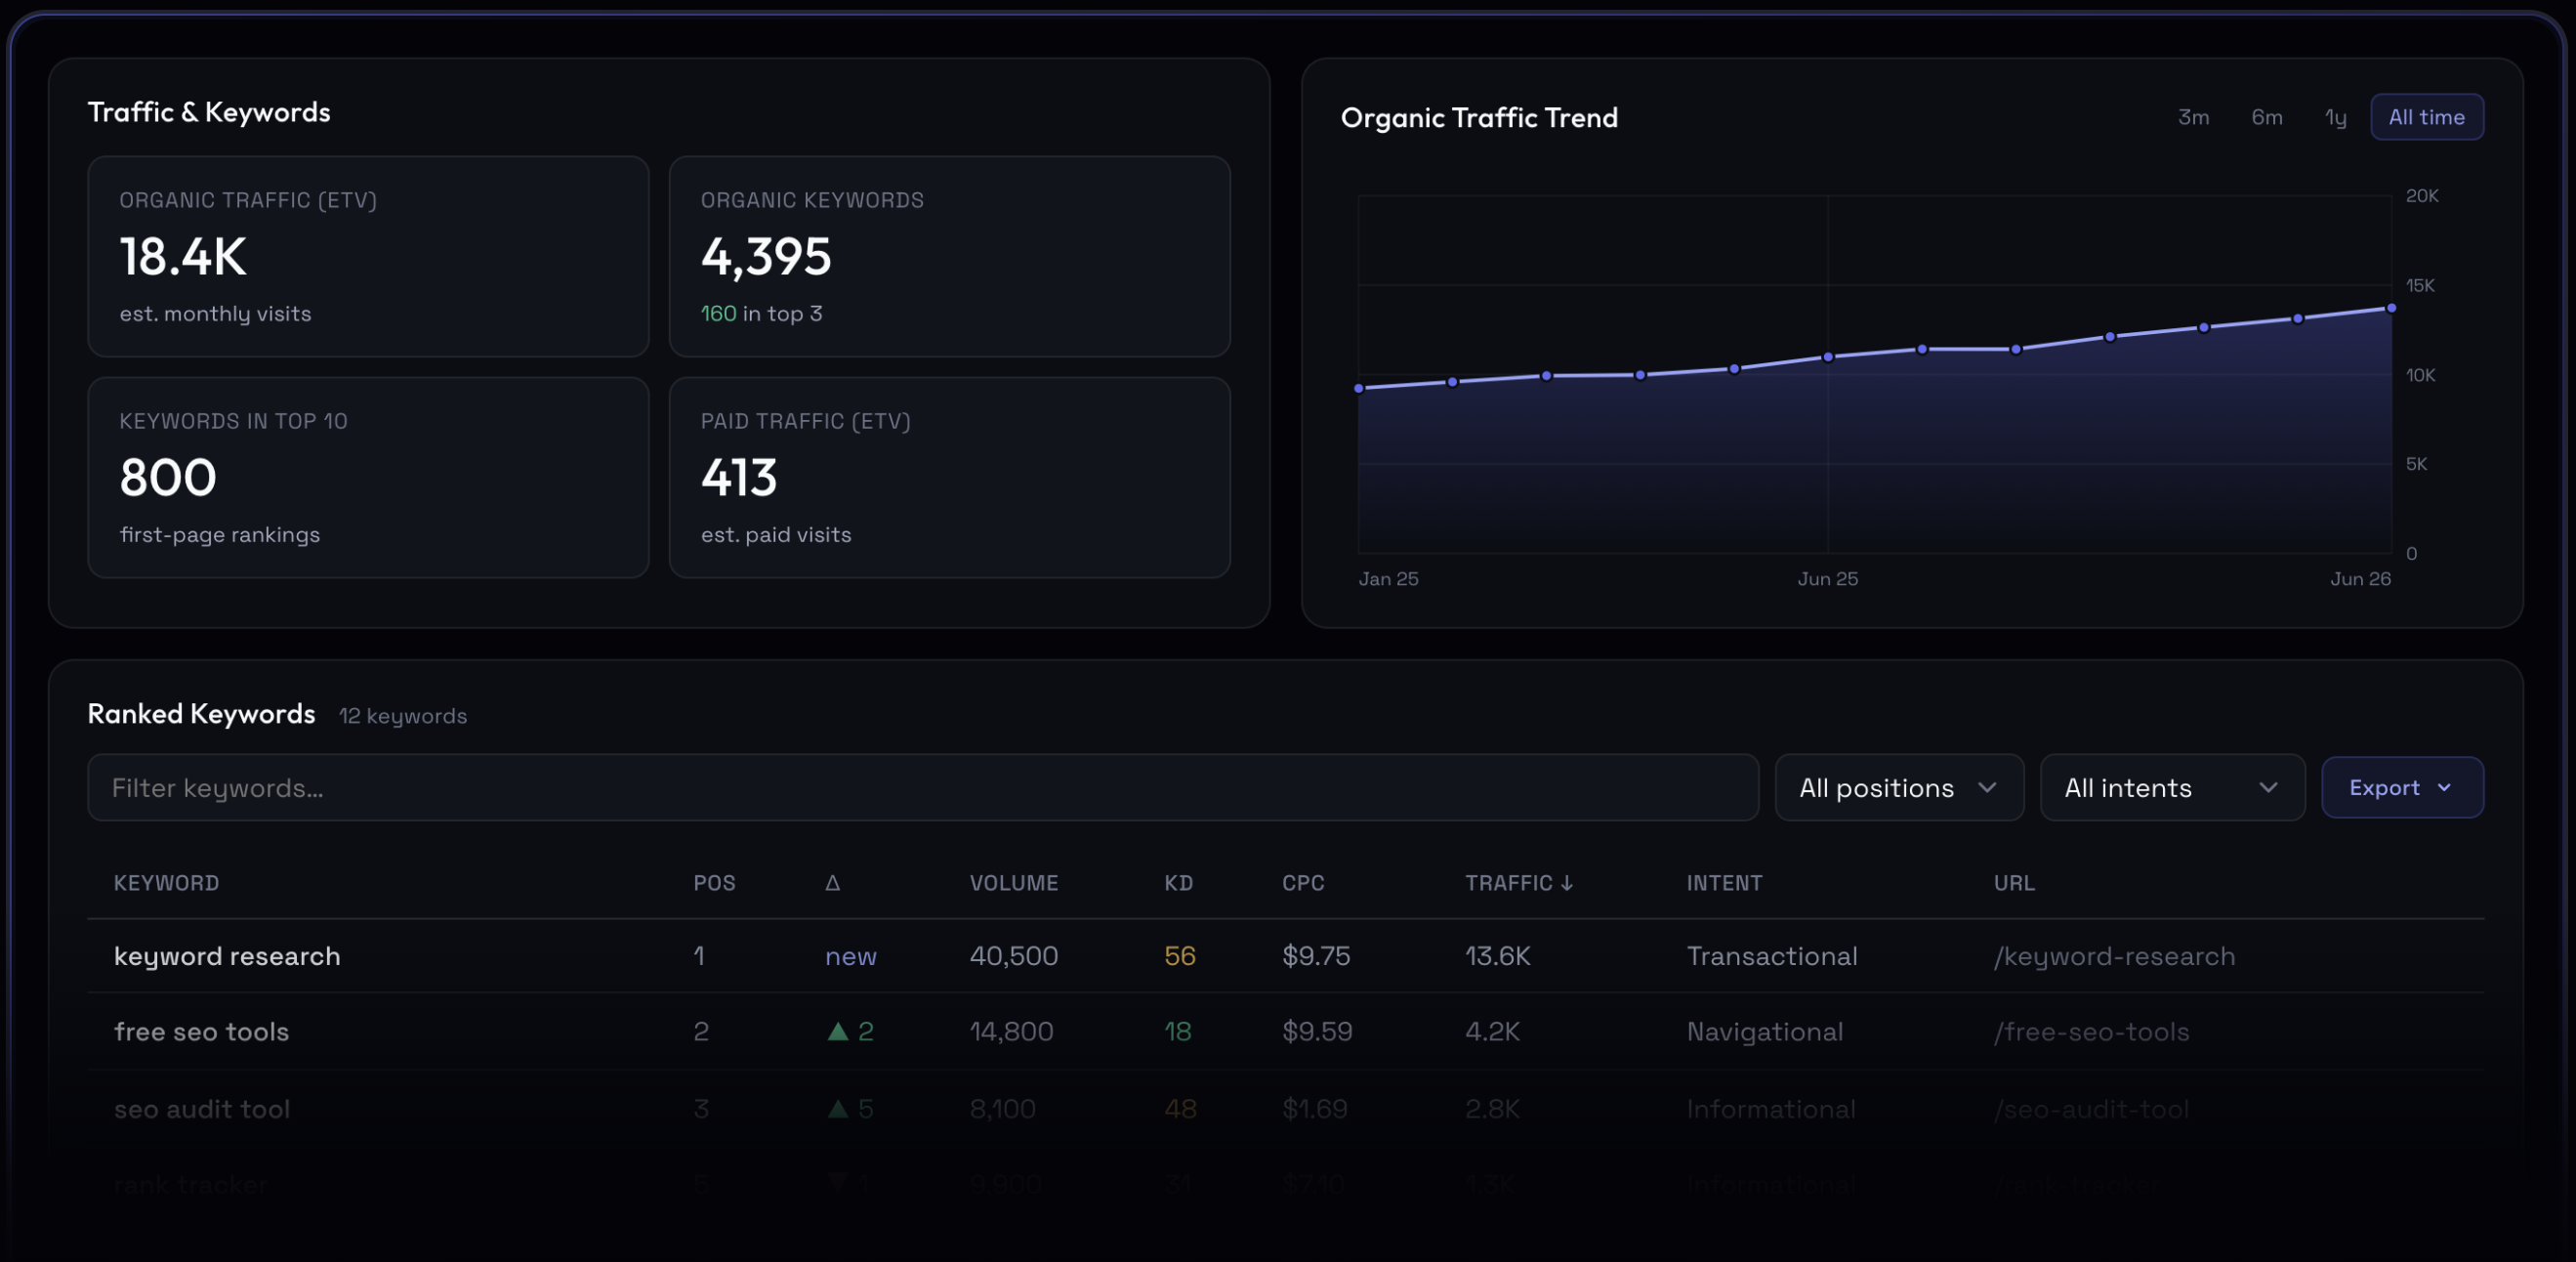Click the '12 keywords' count label
The width and height of the screenshot is (2576, 1262).
[402, 716]
